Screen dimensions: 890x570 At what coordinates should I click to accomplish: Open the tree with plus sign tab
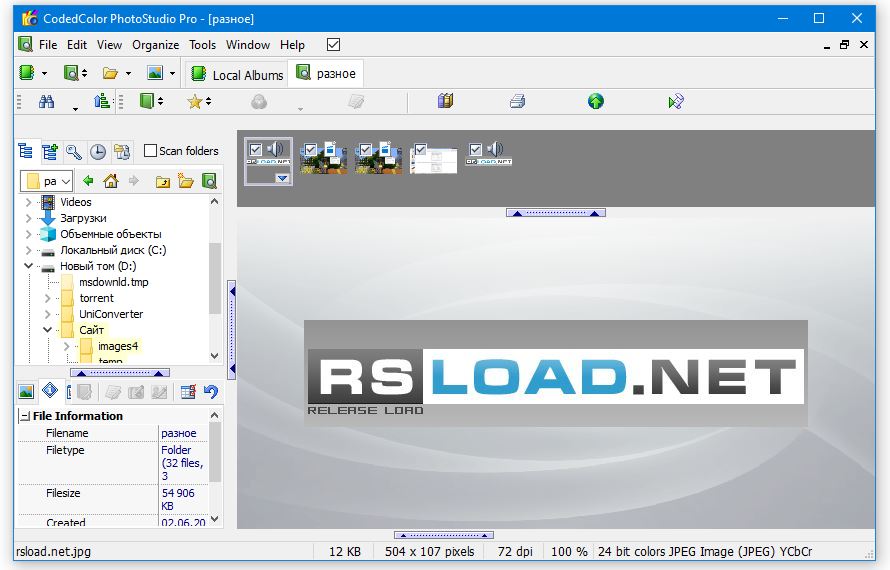point(50,152)
